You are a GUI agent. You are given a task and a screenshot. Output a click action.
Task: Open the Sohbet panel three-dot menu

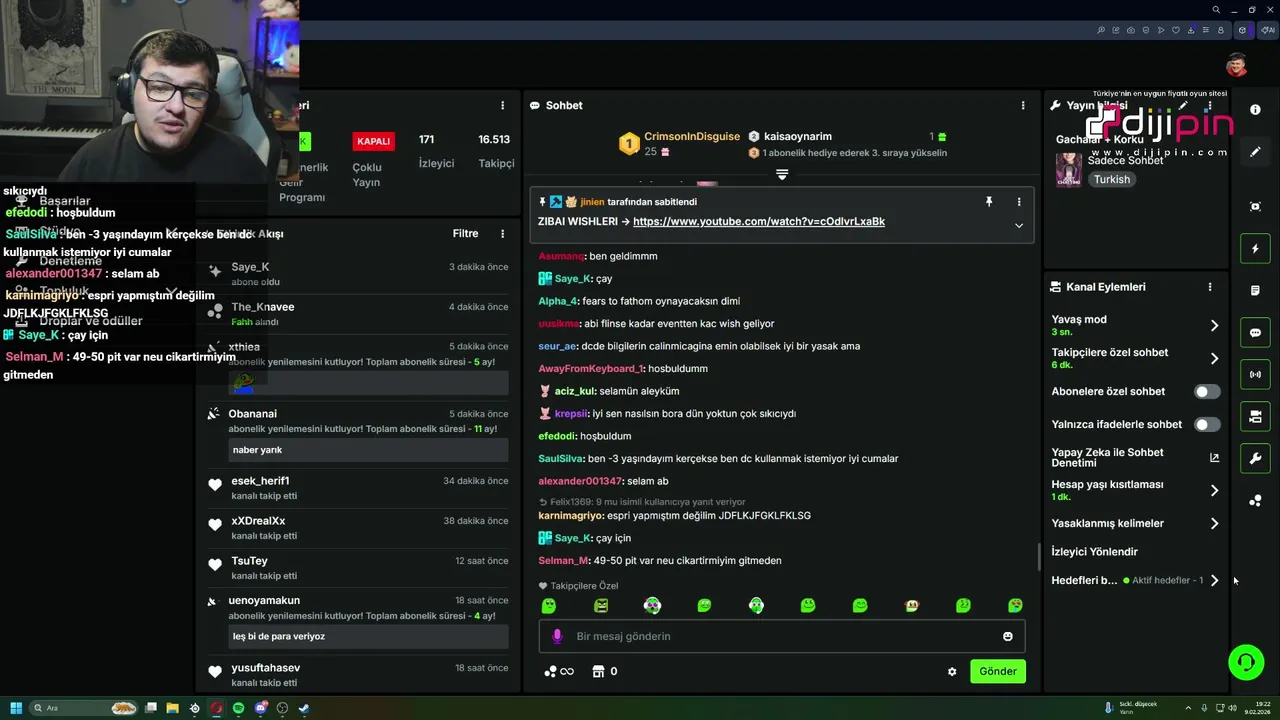pos(1022,105)
